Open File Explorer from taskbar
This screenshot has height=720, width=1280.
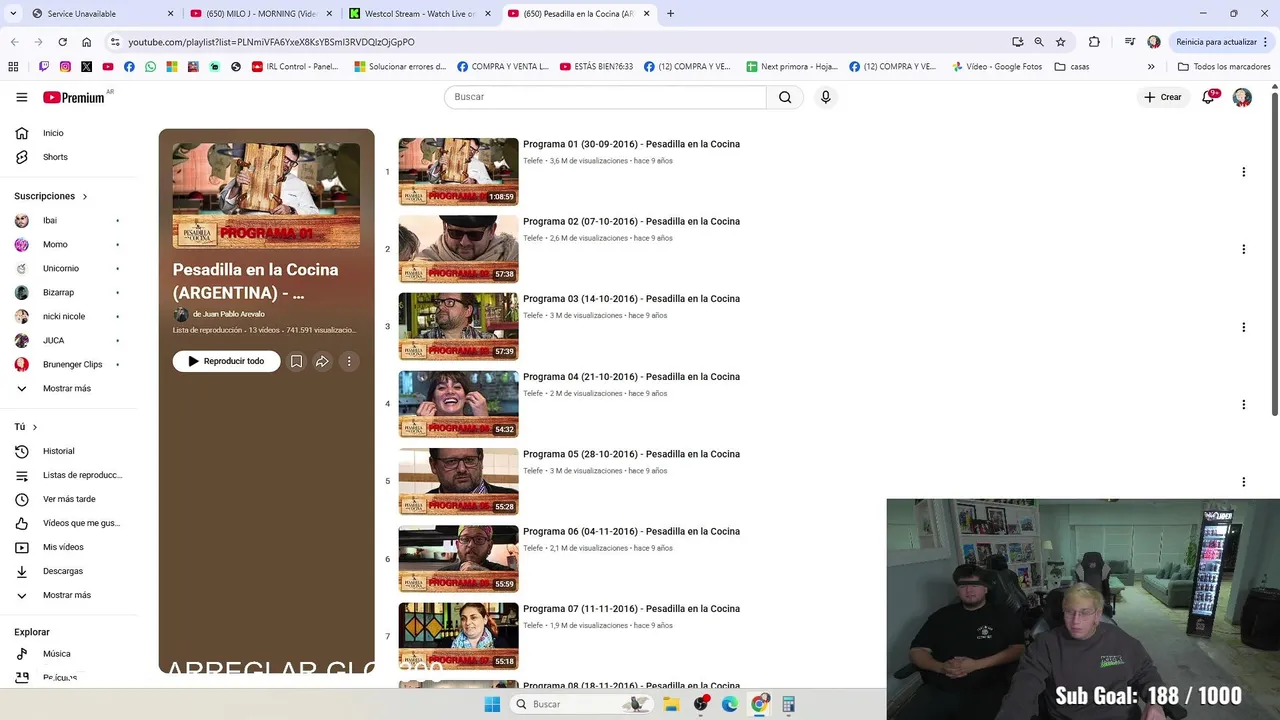(x=671, y=704)
